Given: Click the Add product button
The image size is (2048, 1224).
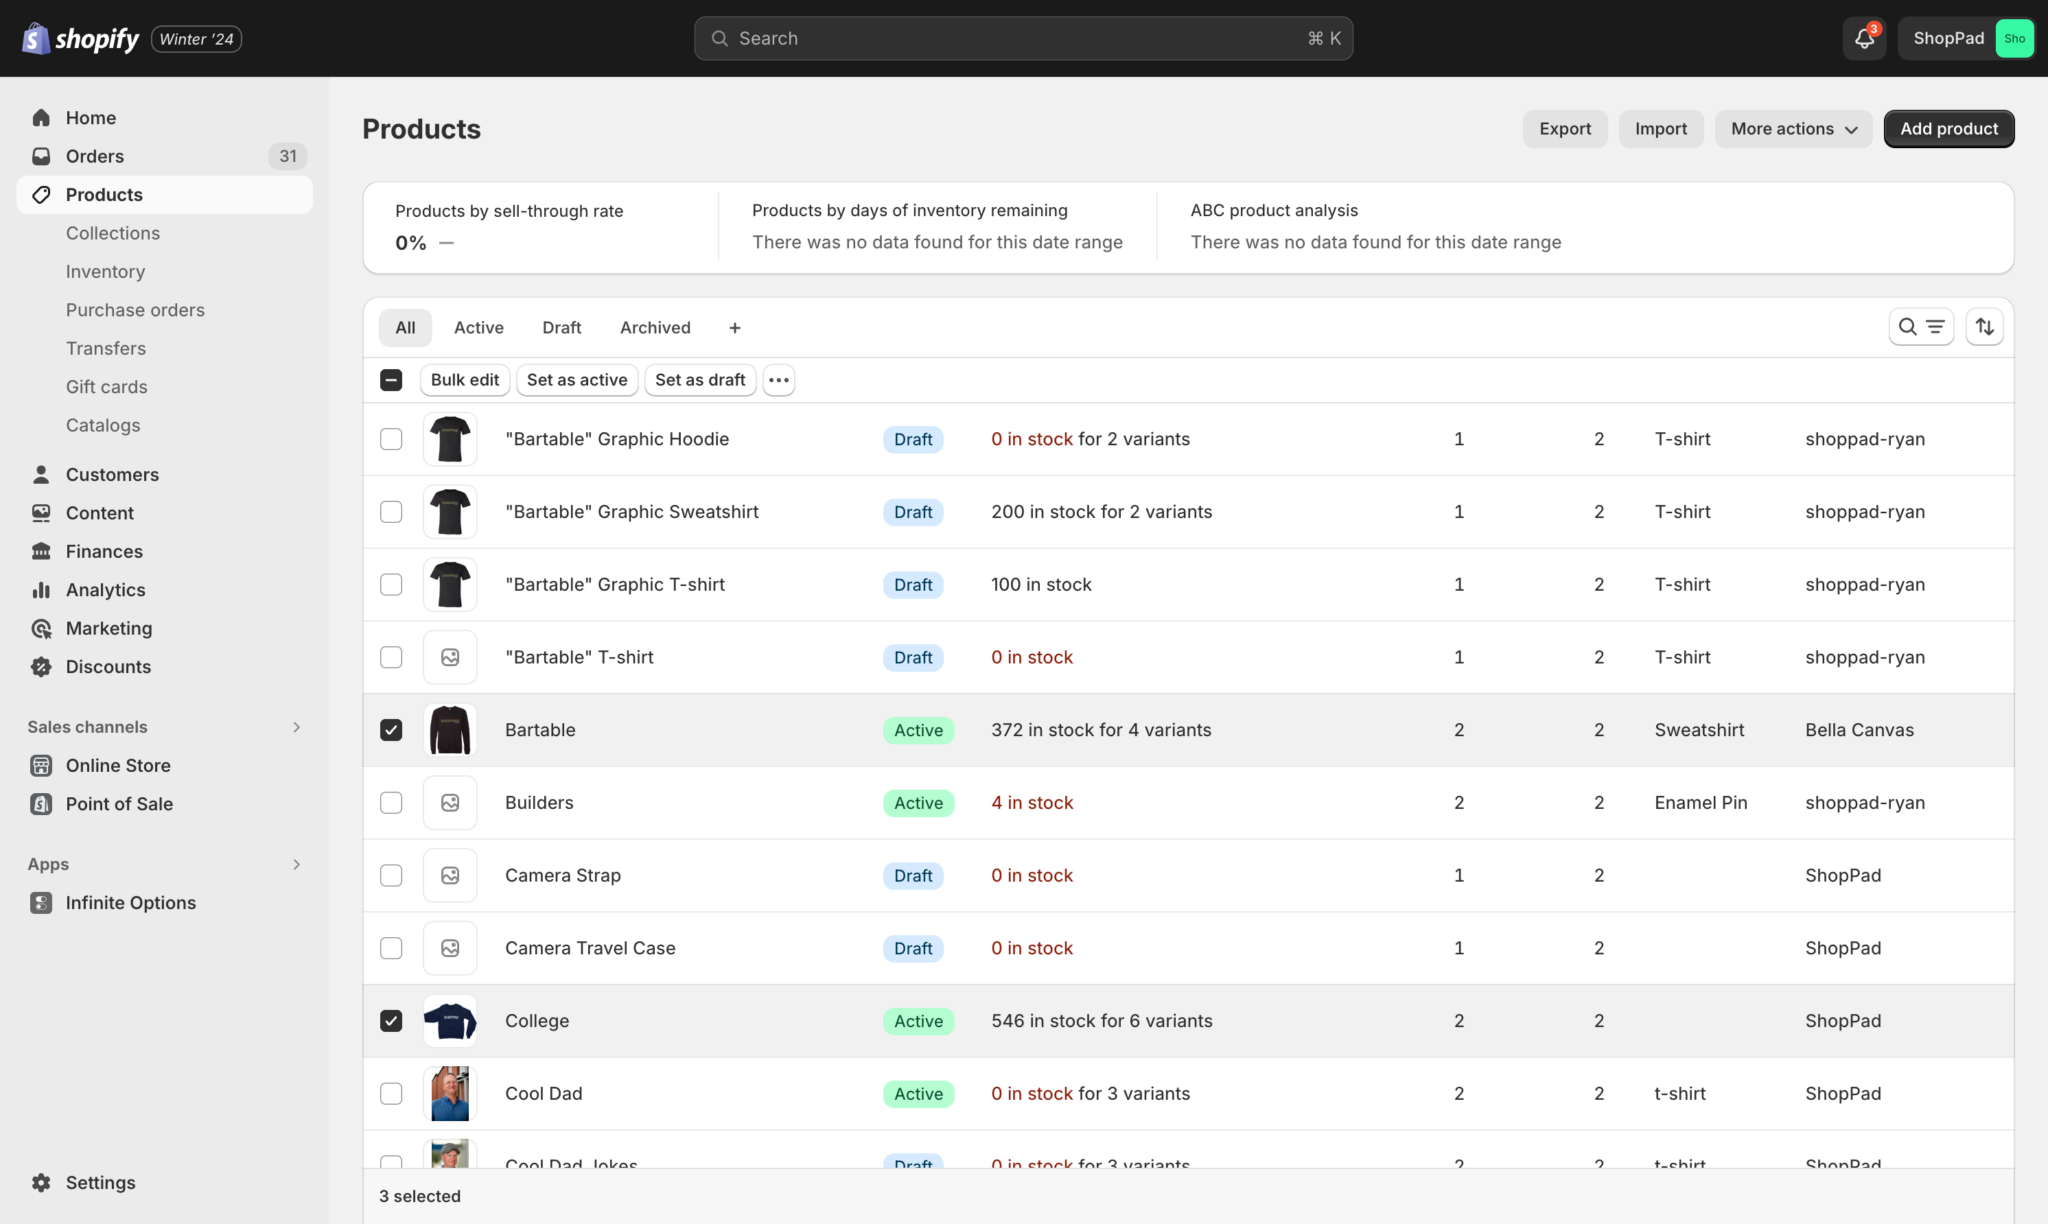Looking at the screenshot, I should (x=1948, y=128).
